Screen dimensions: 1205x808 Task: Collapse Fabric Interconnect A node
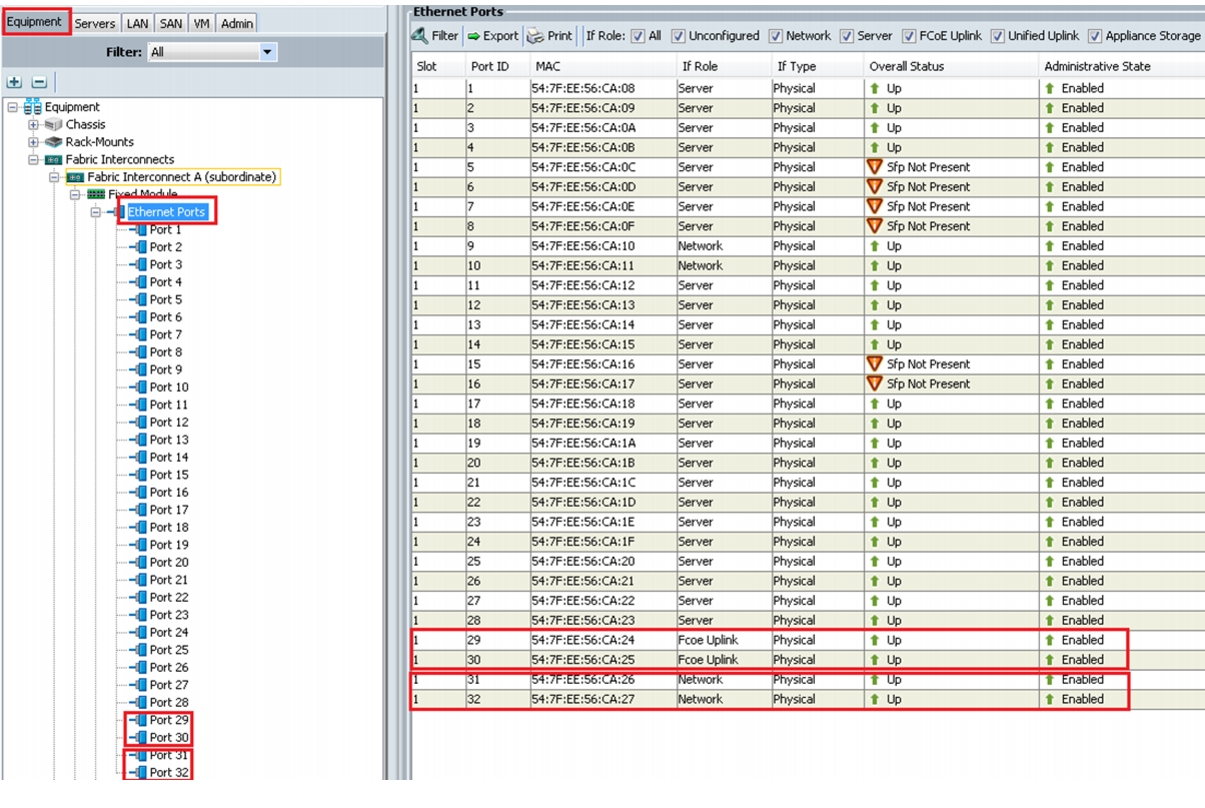tap(55, 177)
